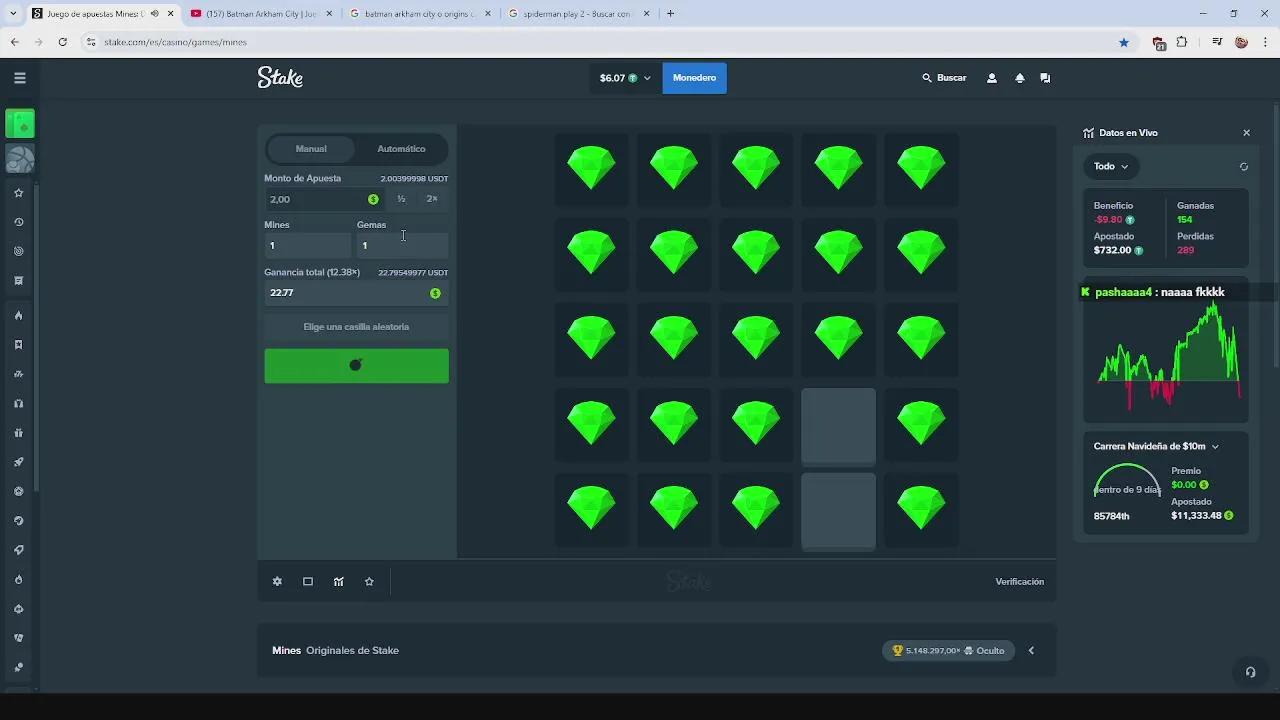Click the Buscar search button
This screenshot has width=1280, height=720.
pyautogui.click(x=944, y=78)
